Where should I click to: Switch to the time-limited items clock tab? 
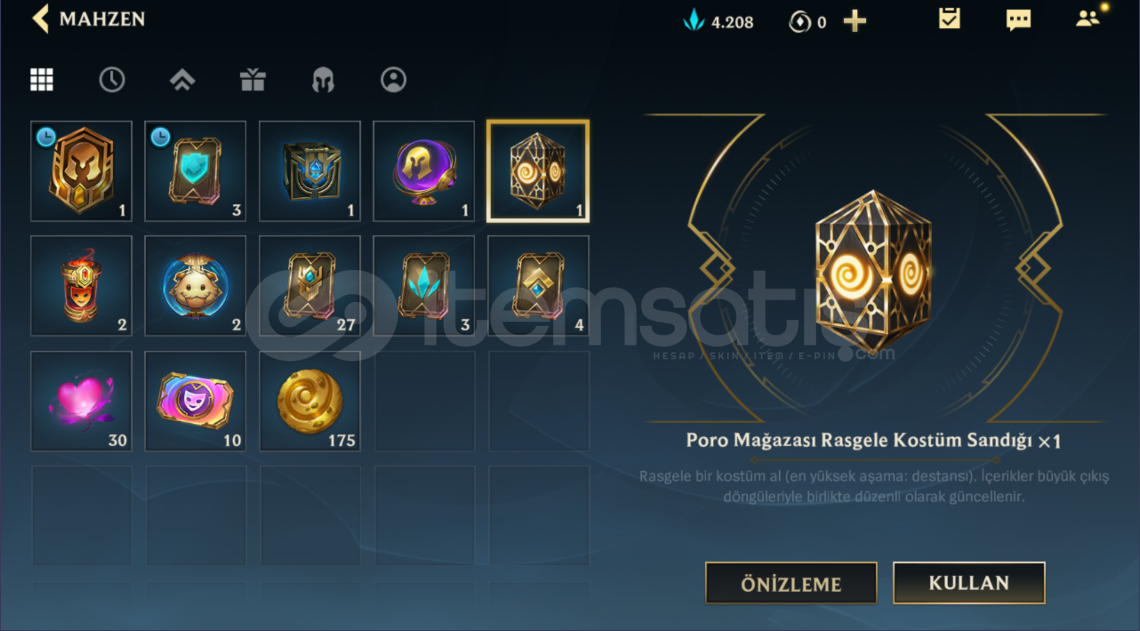pos(112,79)
